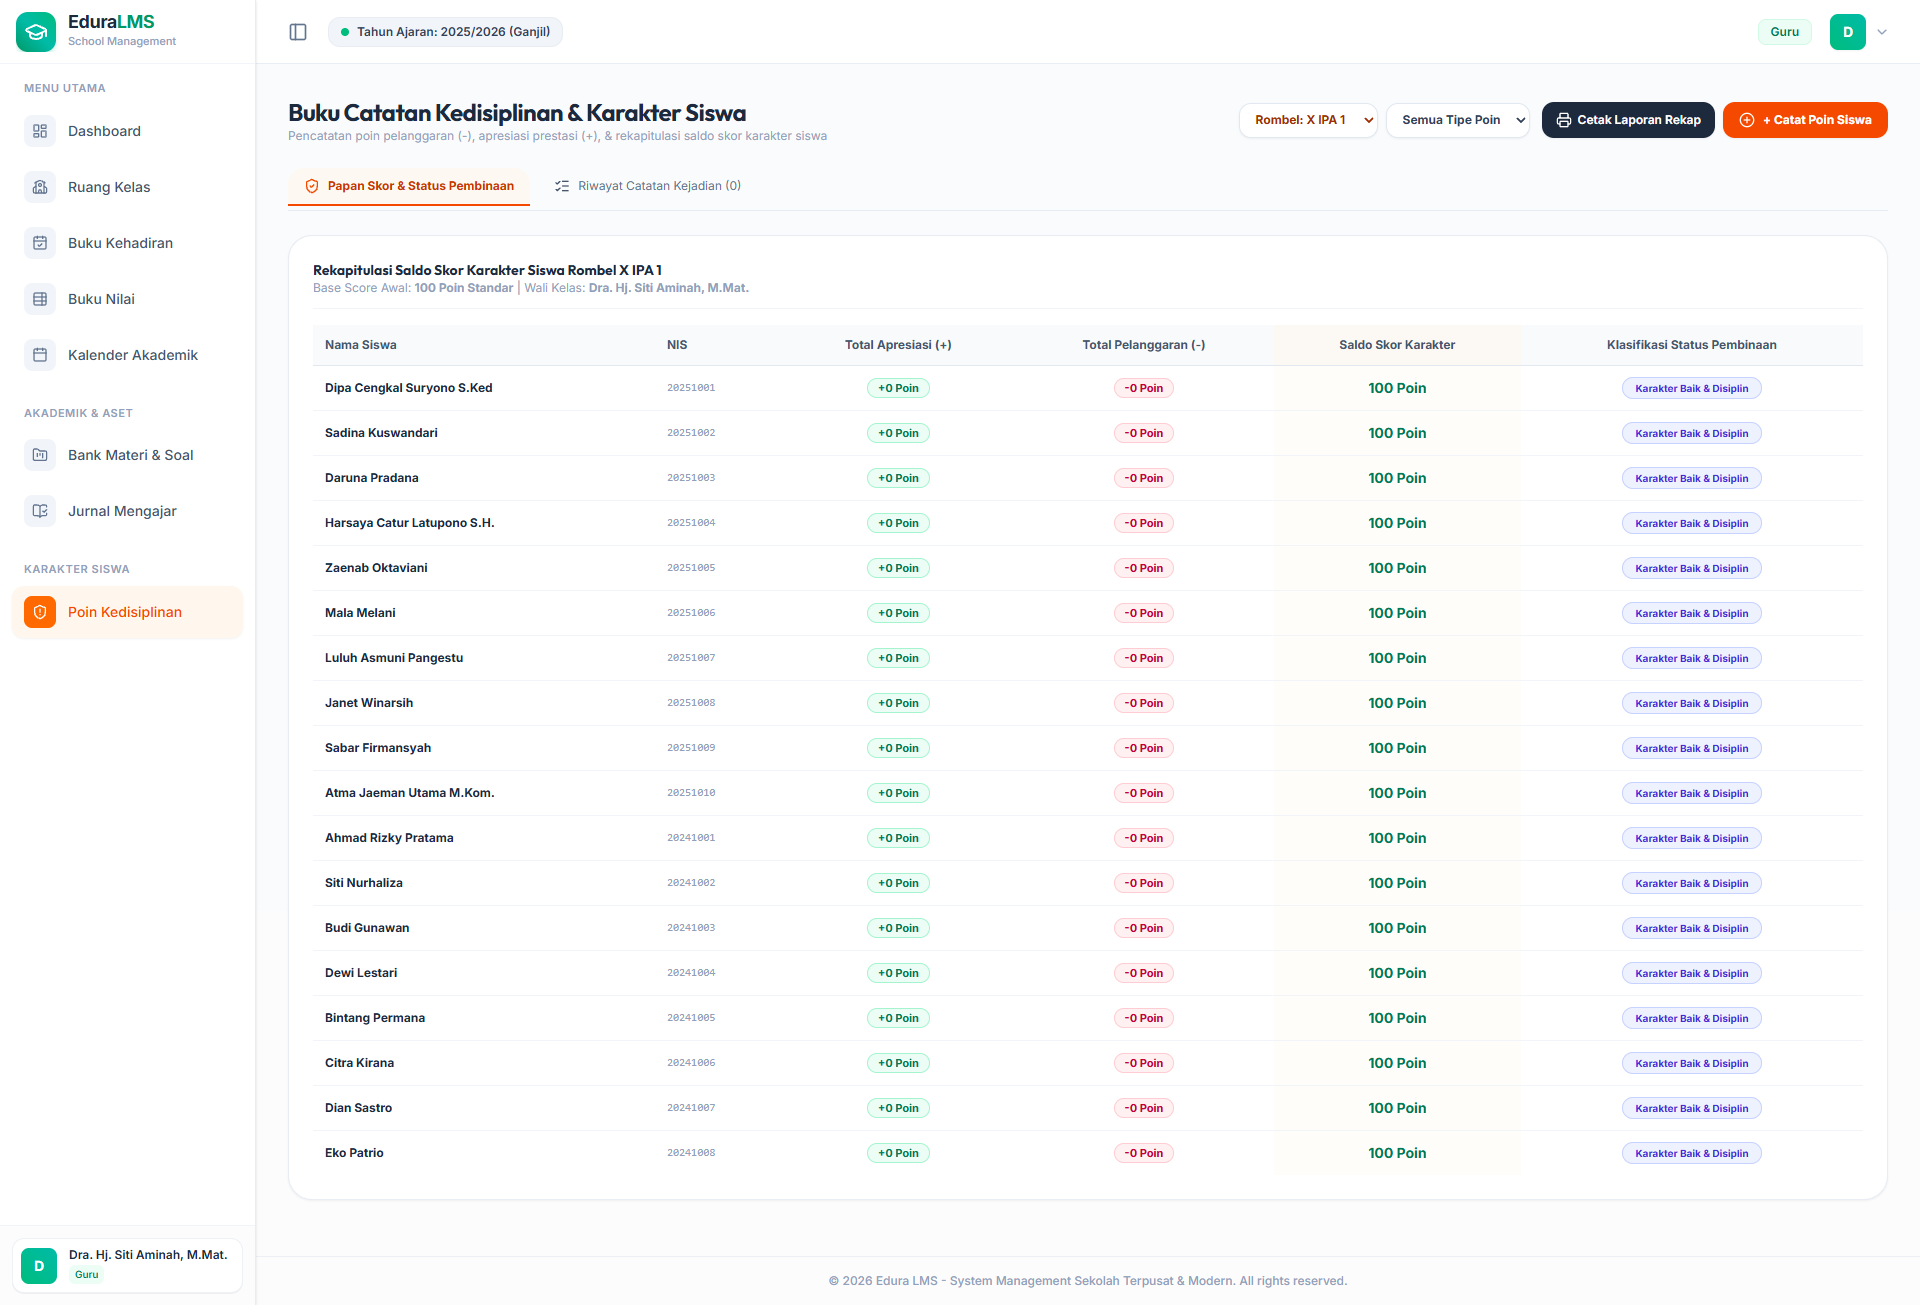Click the + Catat Poin Siswa button
The image size is (1920, 1305).
pos(1805,120)
